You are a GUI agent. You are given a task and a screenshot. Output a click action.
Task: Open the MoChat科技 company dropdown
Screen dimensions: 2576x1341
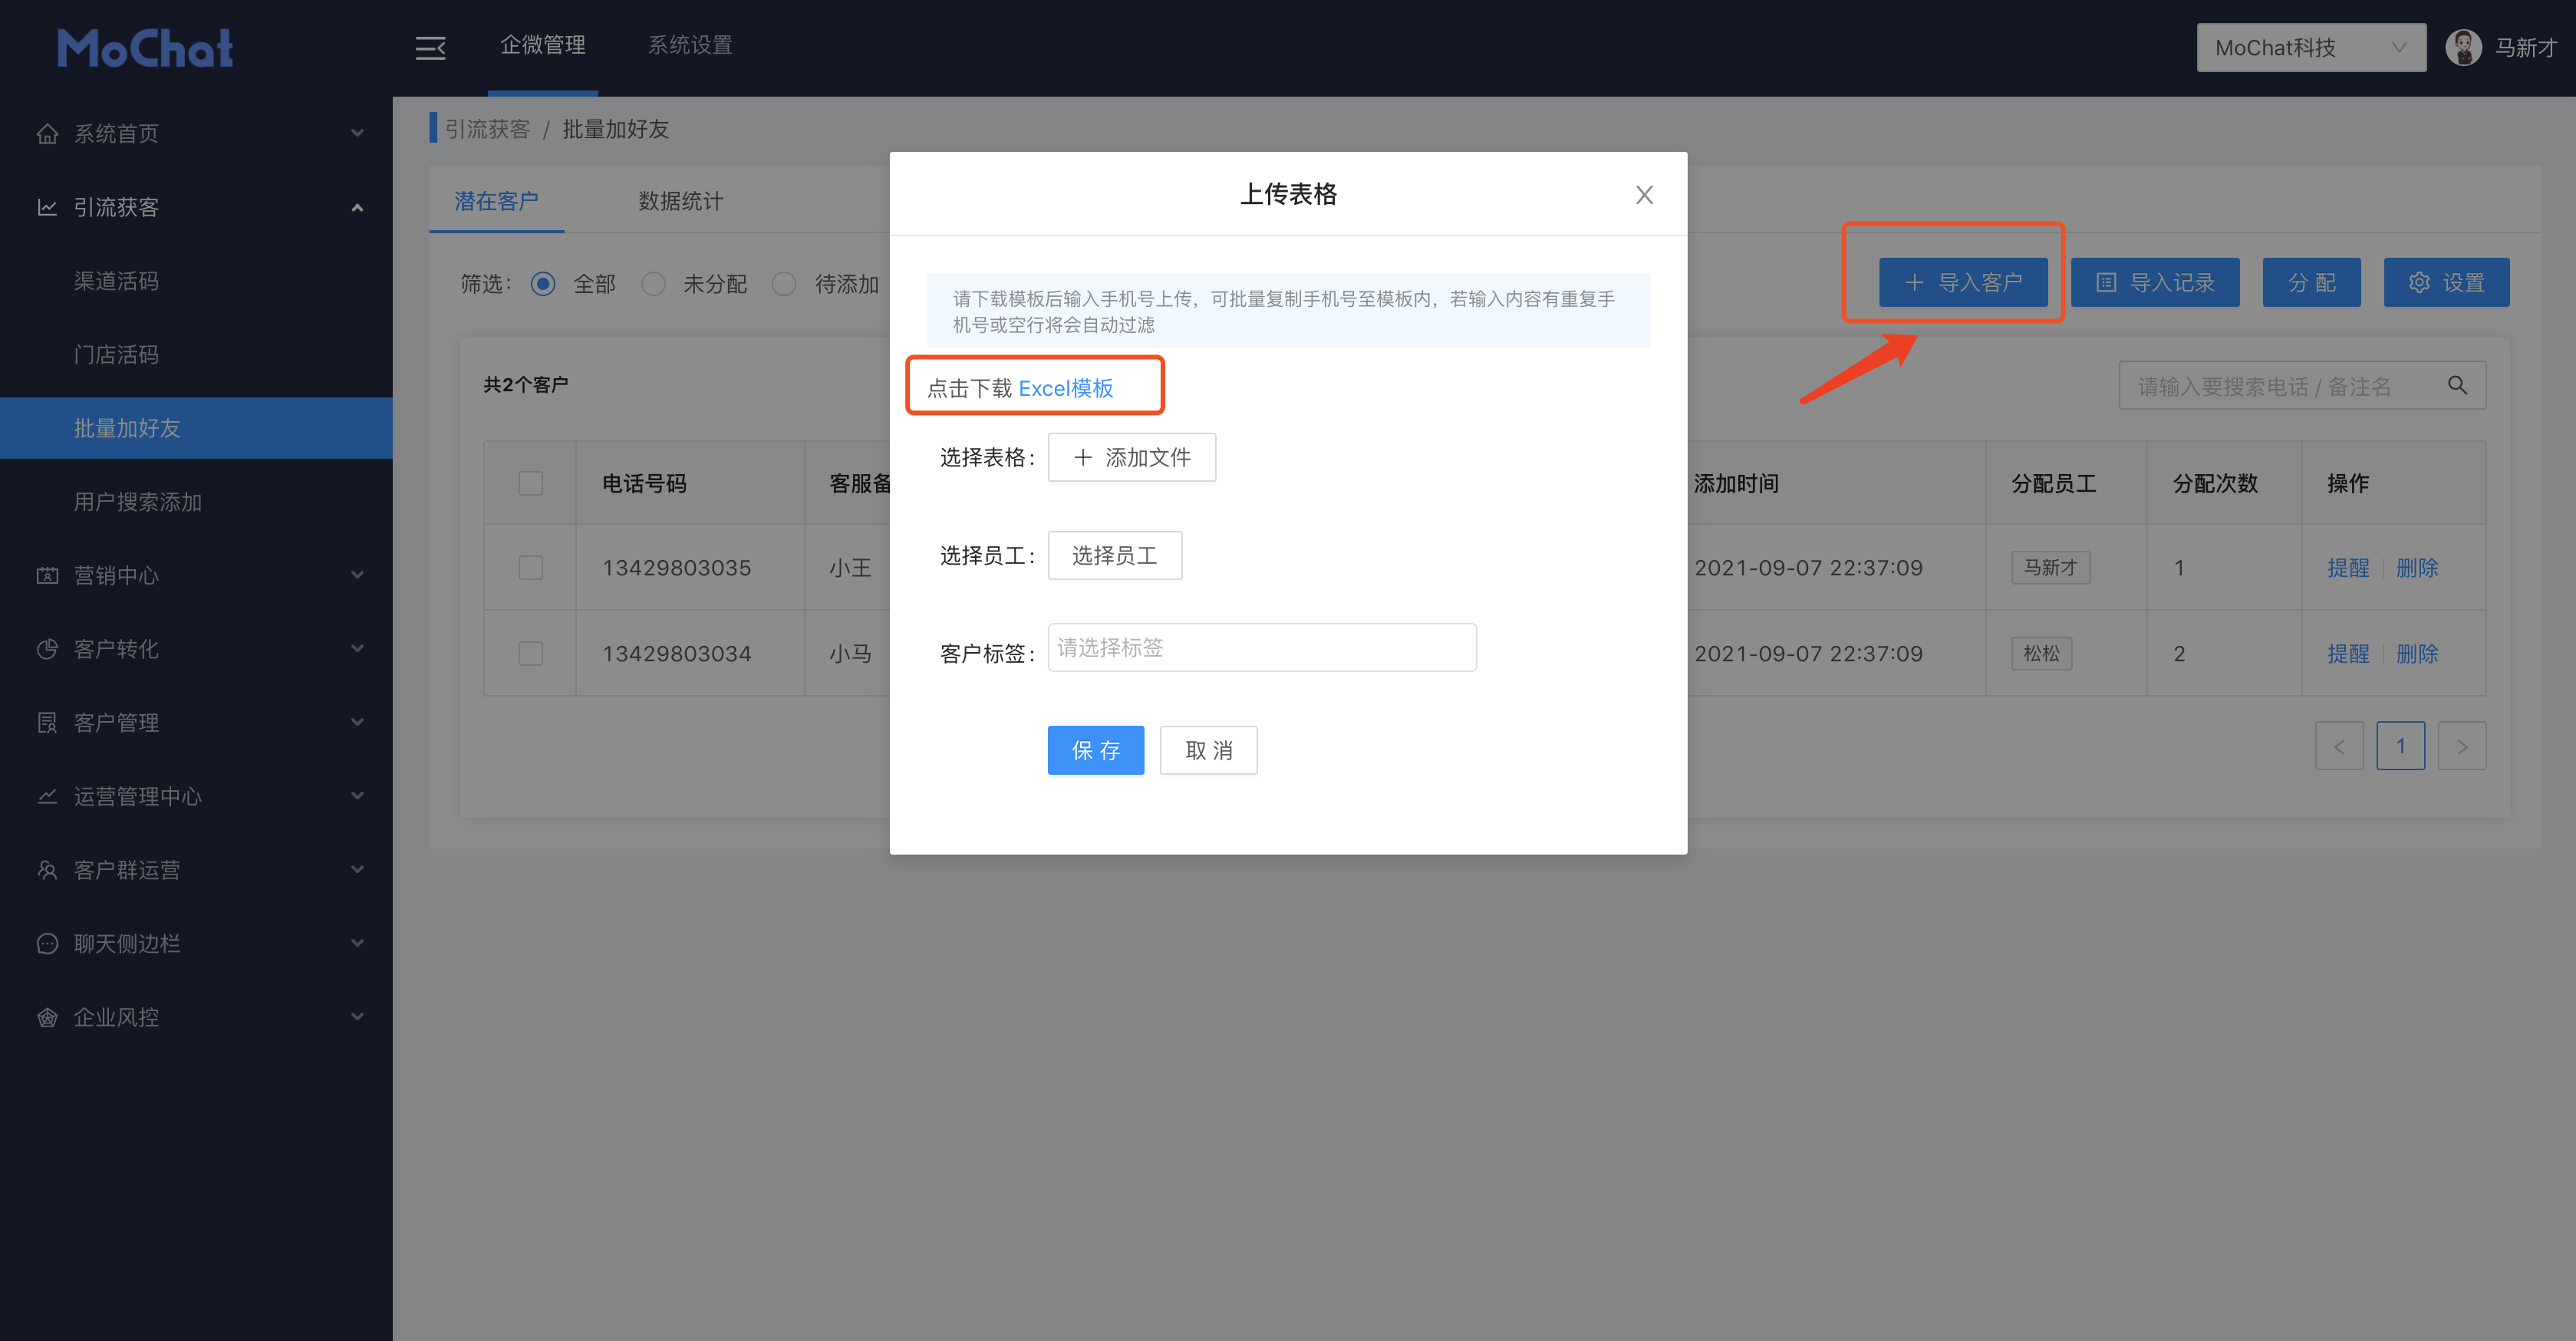[2310, 47]
